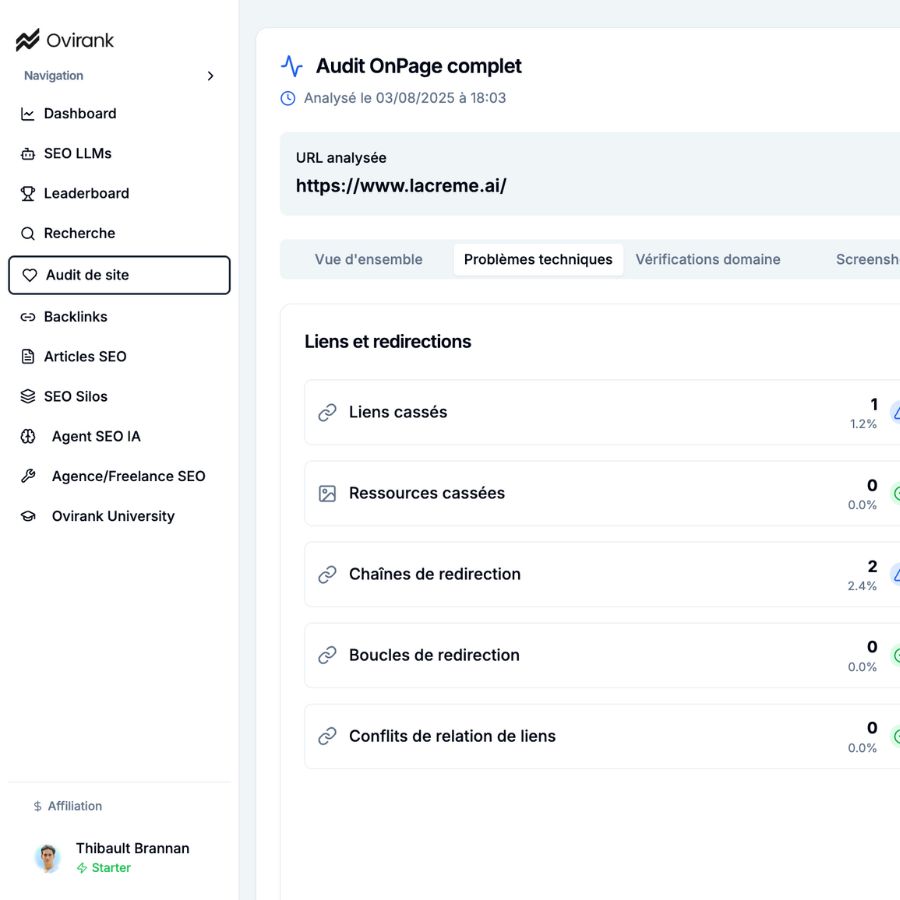Screen dimensions: 900x900
Task: Click the clock icon next to analysis date
Action: [x=288, y=98]
